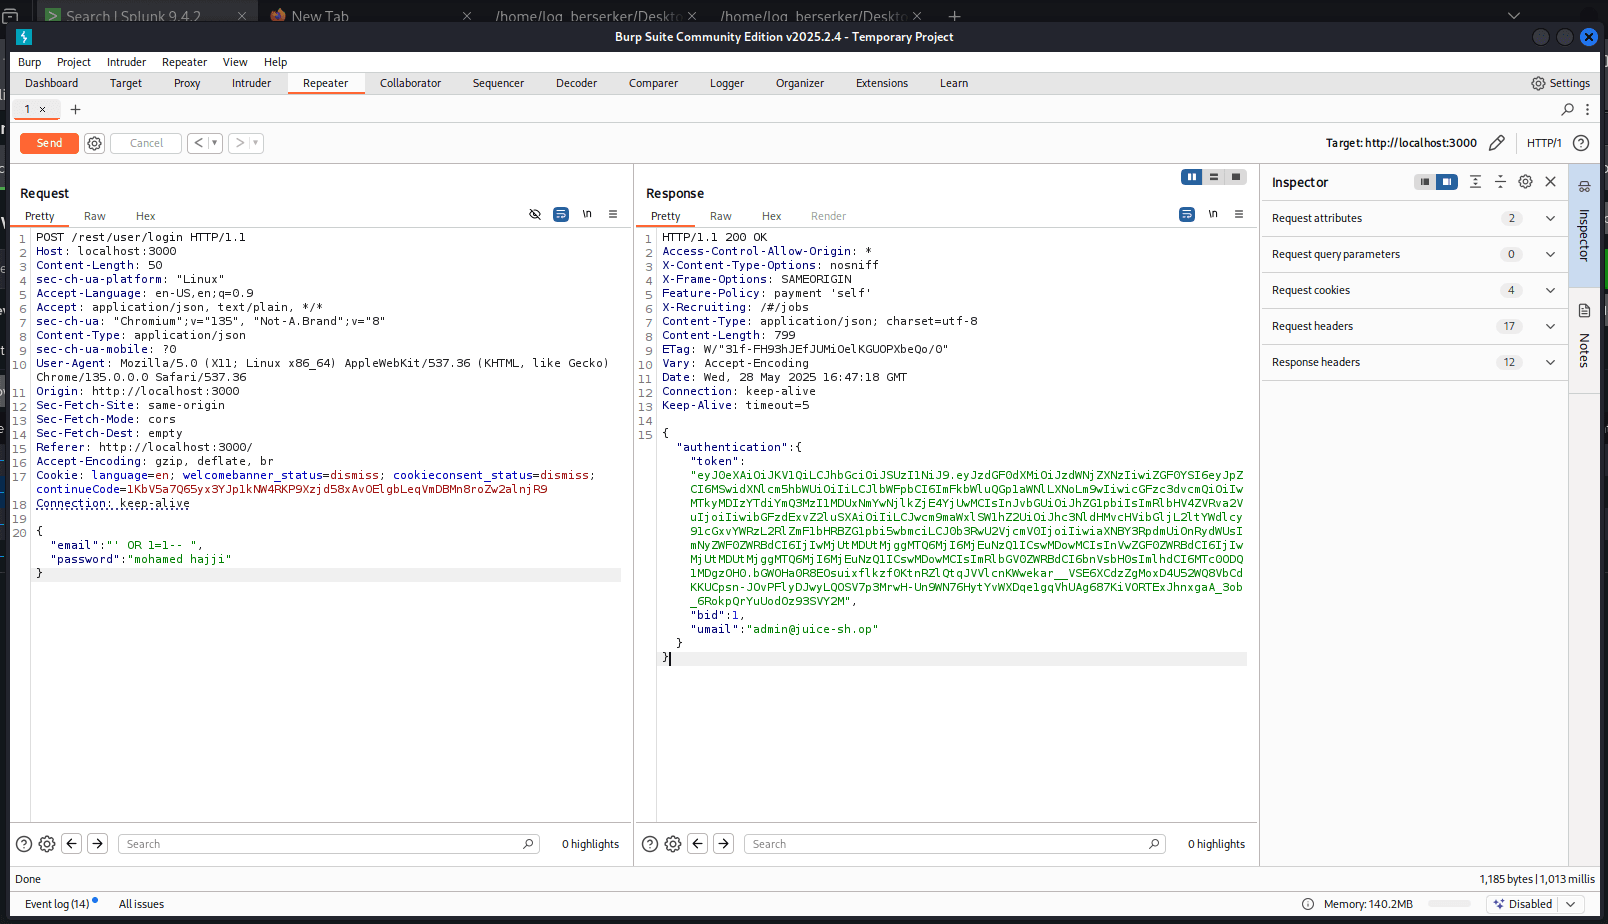Jump to next Response search match
The width and height of the screenshot is (1608, 924).
point(724,844)
